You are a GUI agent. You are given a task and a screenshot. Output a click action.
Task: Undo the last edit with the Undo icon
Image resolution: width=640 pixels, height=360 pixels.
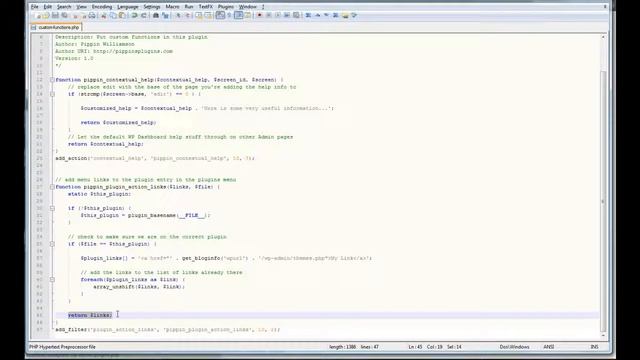point(134,16)
